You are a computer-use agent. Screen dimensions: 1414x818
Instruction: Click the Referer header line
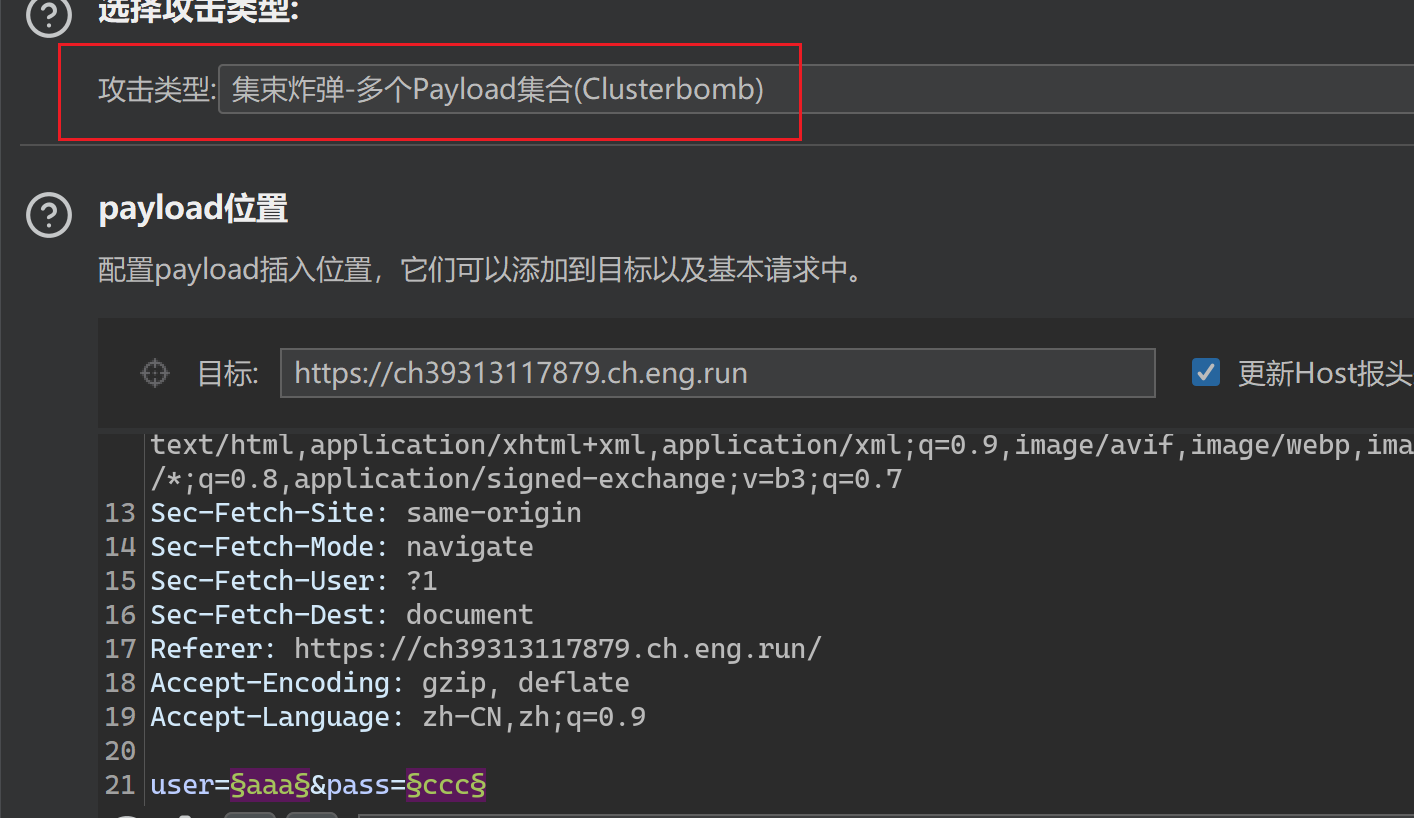486,649
